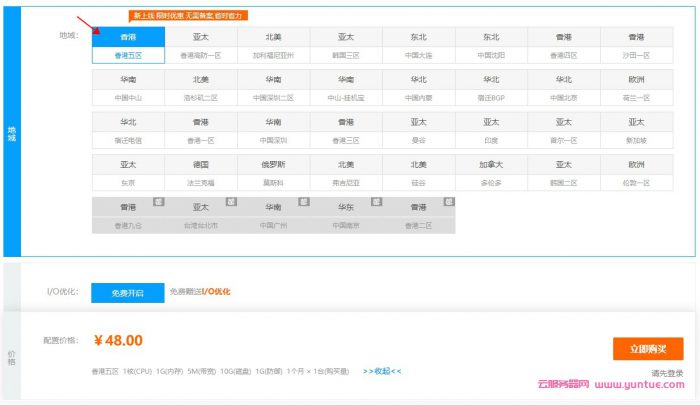Choose the 香港一区 region
700x405 pixels.
pos(201,130)
